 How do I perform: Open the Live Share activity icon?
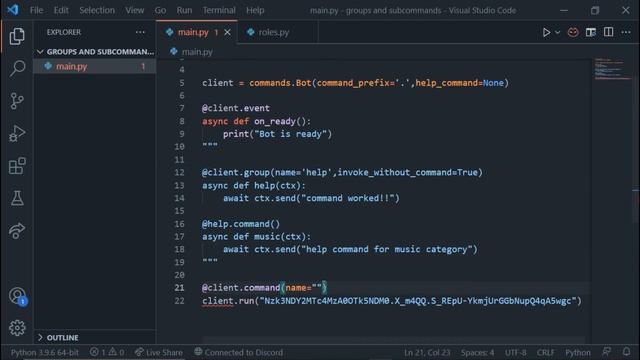tap(17, 231)
